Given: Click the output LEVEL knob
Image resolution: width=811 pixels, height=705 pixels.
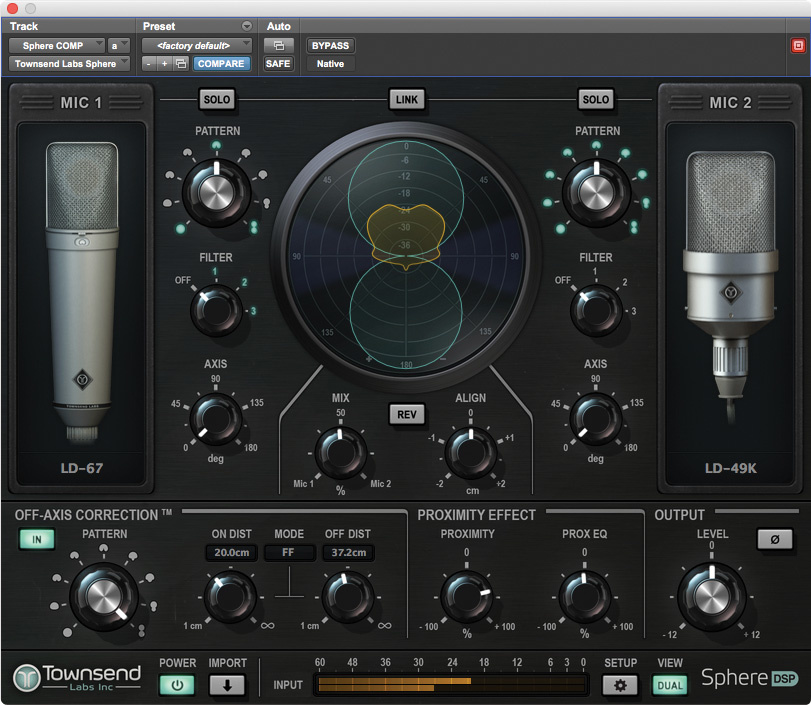Looking at the screenshot, I should tap(711, 597).
